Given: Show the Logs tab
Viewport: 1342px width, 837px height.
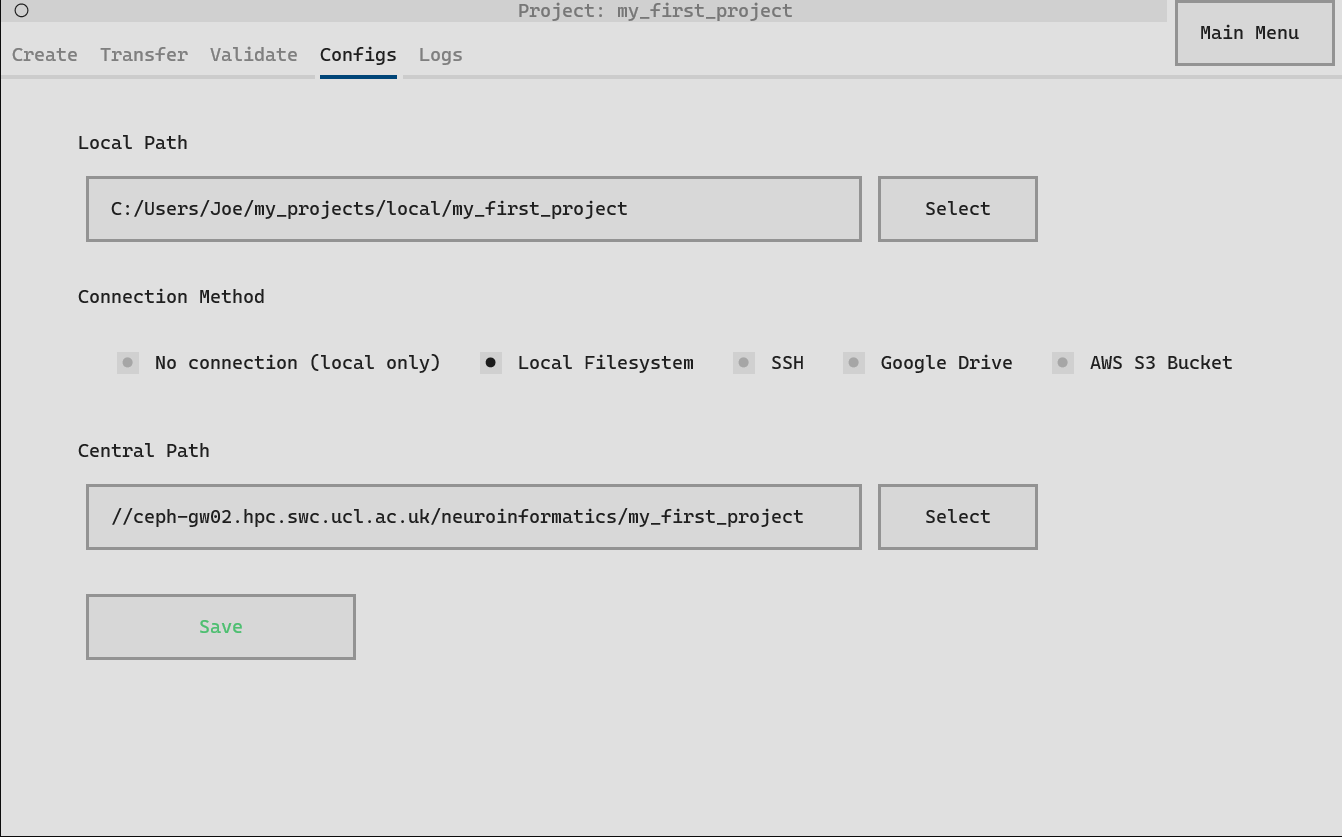Looking at the screenshot, I should pyautogui.click(x=441, y=55).
